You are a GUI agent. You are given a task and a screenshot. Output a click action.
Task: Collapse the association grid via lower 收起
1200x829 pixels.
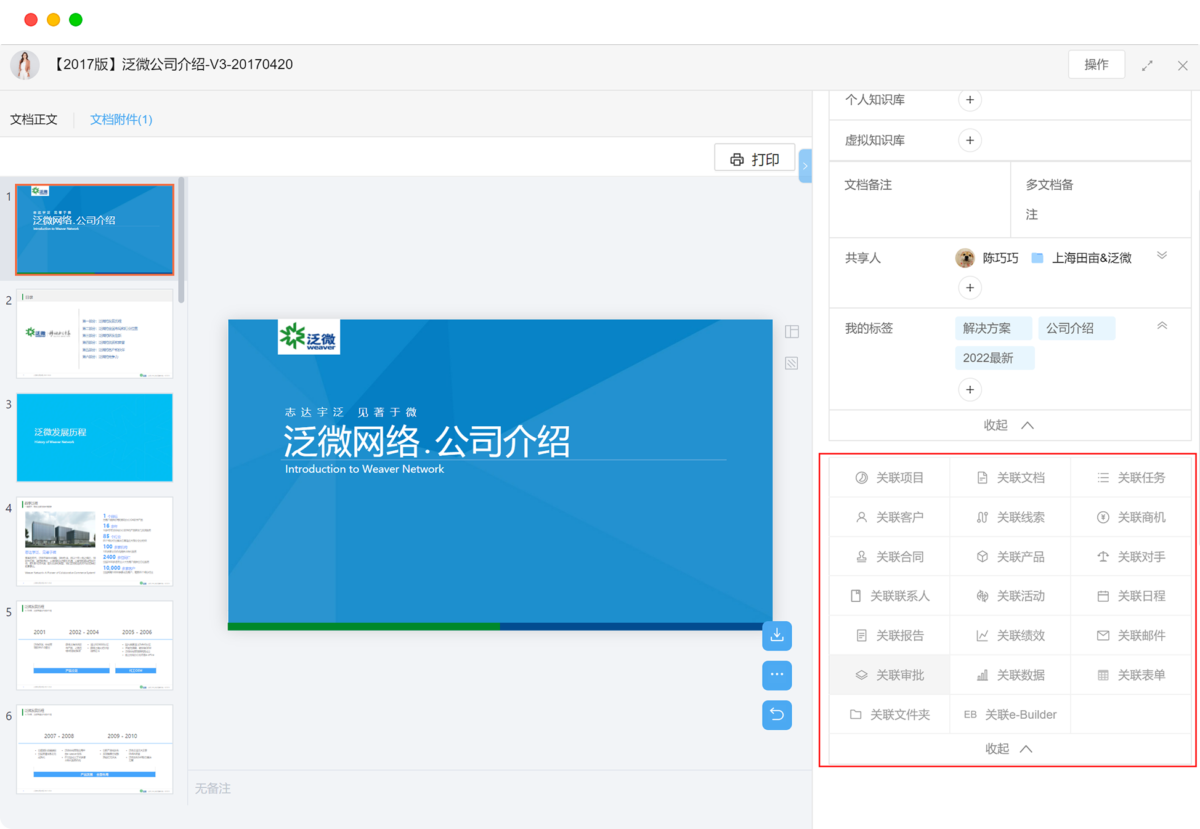pyautogui.click(x=1010, y=748)
